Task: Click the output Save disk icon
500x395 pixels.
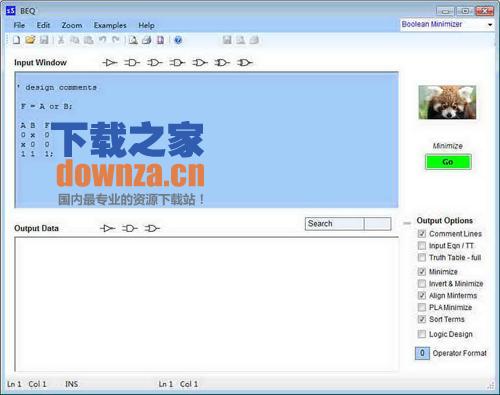Action: [x=227, y=40]
